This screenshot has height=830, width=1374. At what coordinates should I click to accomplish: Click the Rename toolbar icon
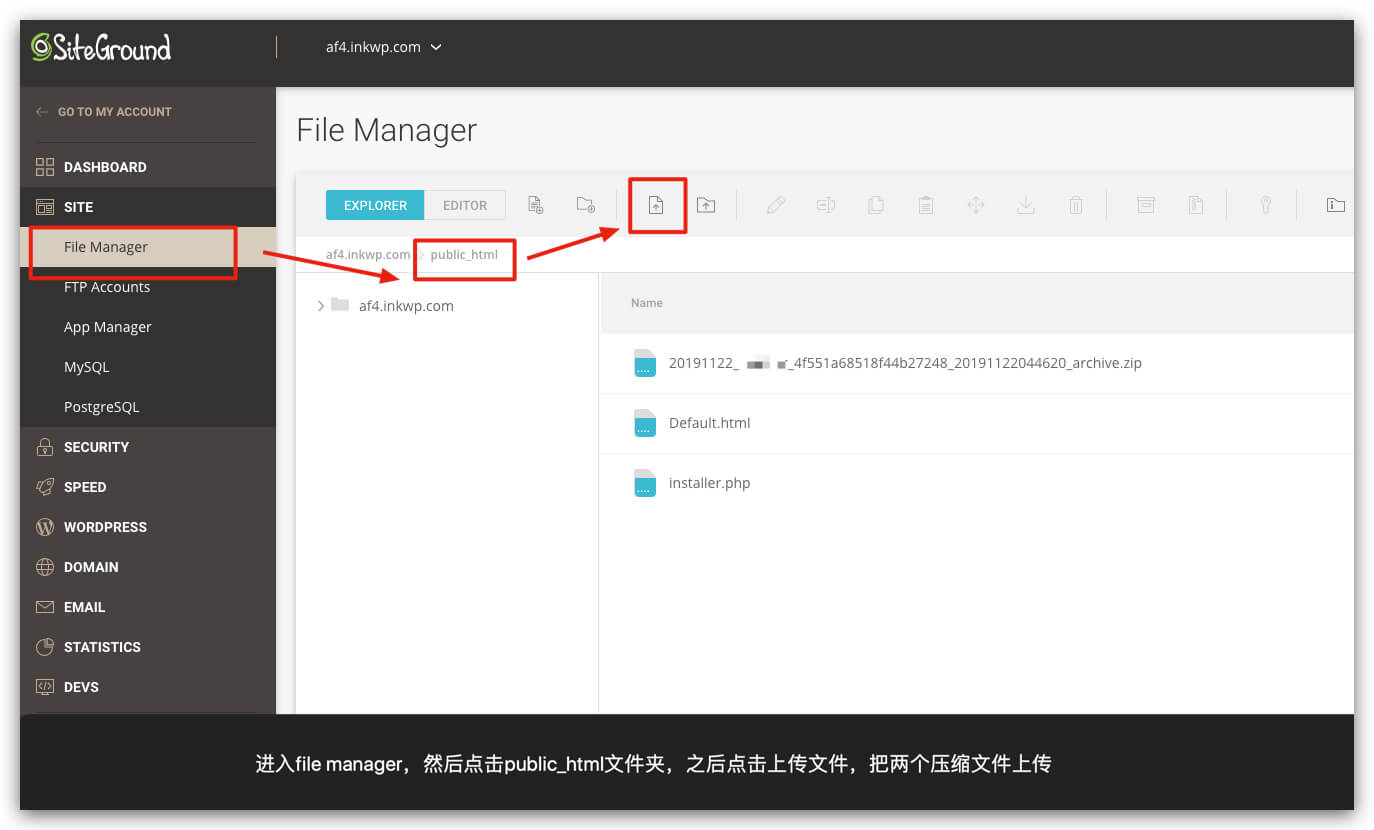coord(826,205)
